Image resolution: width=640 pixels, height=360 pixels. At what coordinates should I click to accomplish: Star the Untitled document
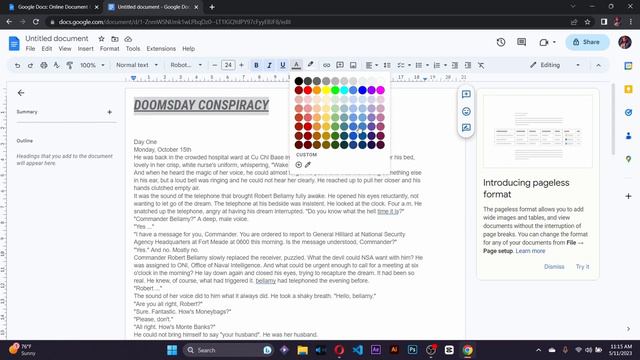[101, 39]
